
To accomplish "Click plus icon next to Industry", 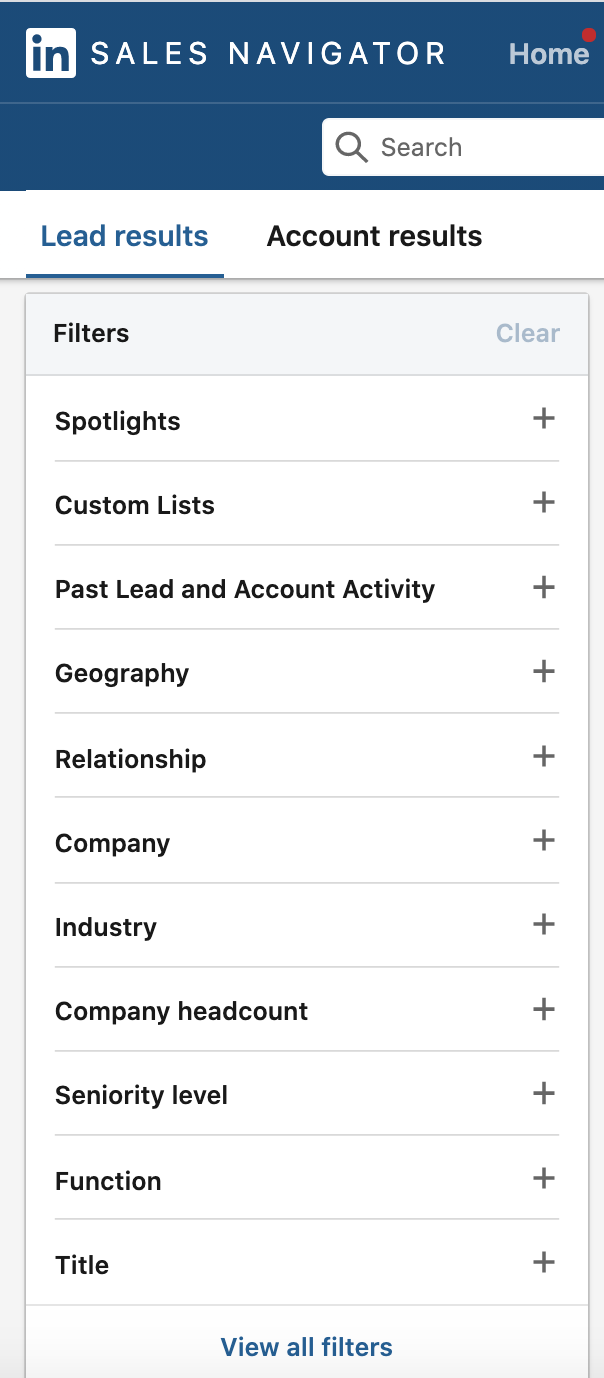I will tap(543, 924).
